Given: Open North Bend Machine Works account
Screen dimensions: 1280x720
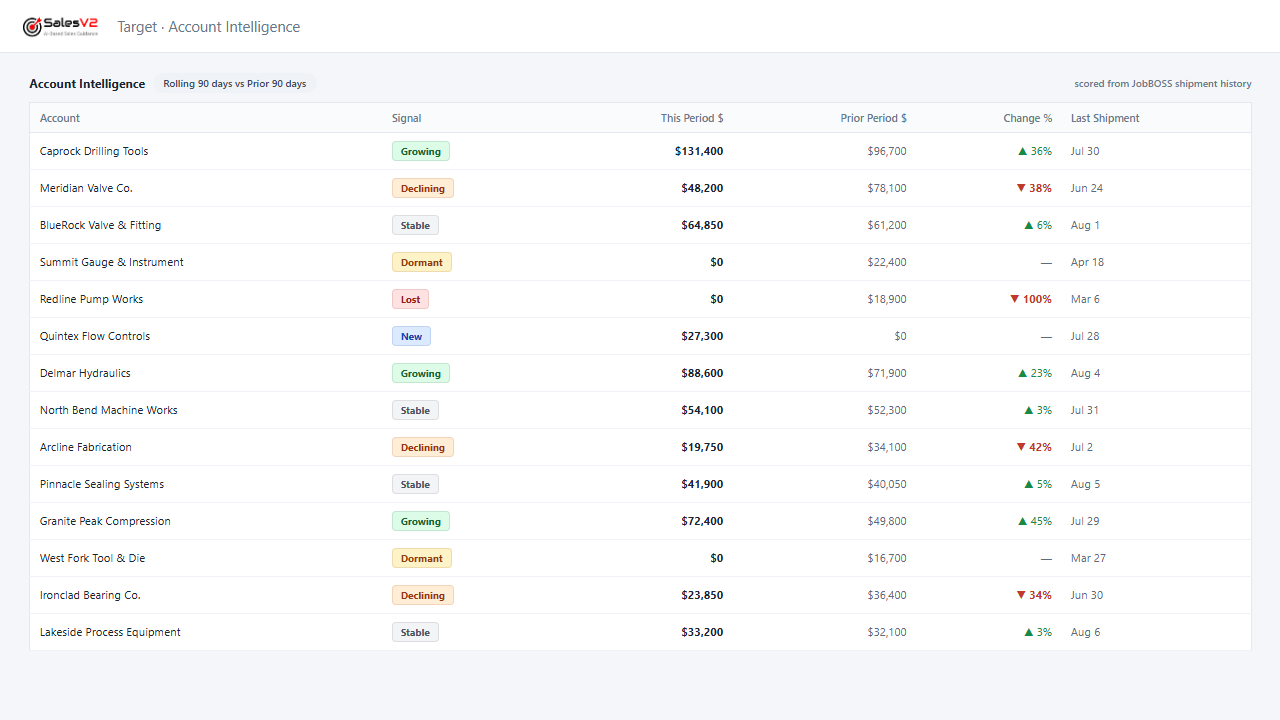Looking at the screenshot, I should point(109,410).
